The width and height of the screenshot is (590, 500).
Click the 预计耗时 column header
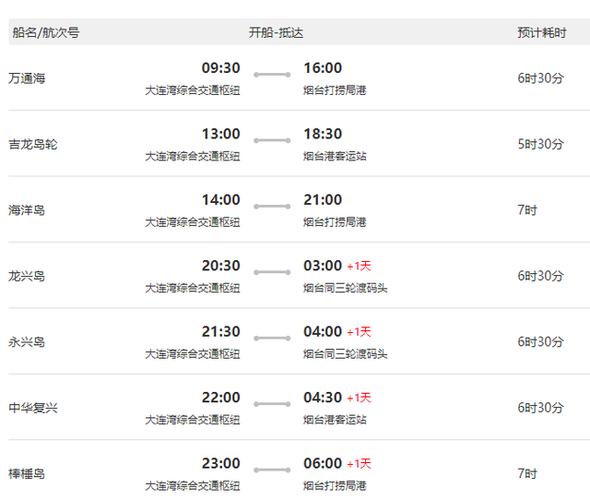tap(542, 33)
